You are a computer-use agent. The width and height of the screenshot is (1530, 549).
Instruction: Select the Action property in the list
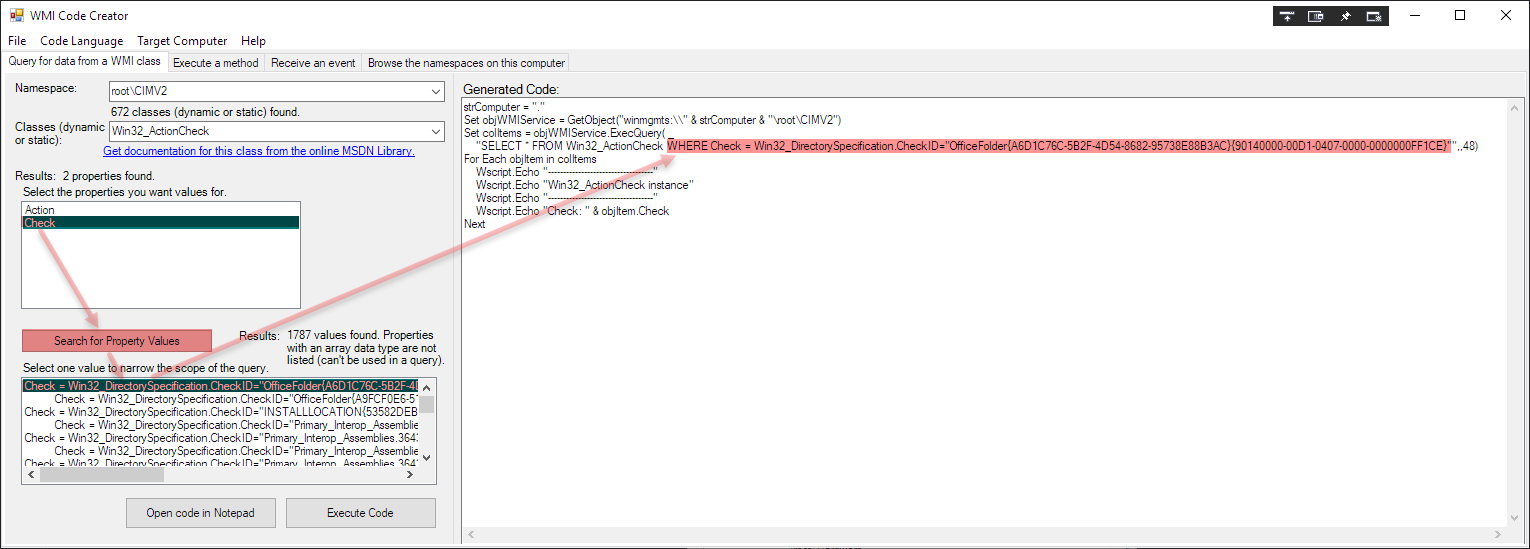tap(40, 210)
